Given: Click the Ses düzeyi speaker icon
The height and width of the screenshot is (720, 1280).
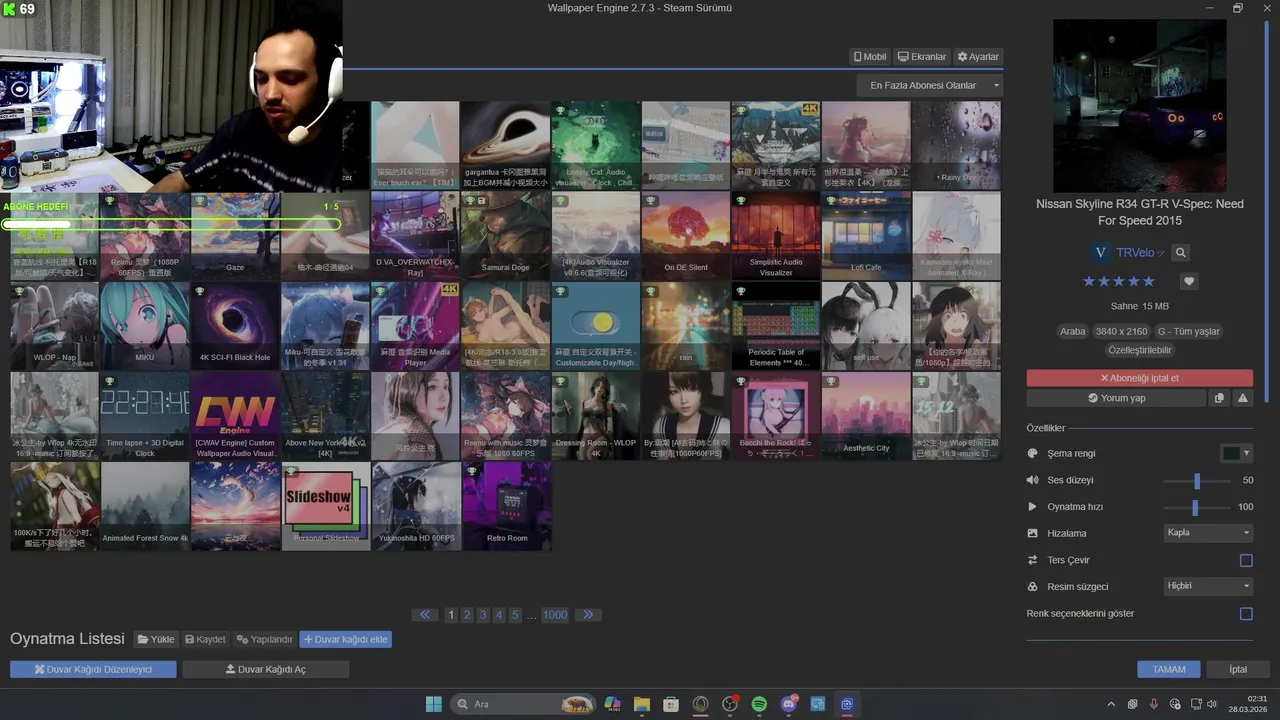Looking at the screenshot, I should click(x=1033, y=480).
